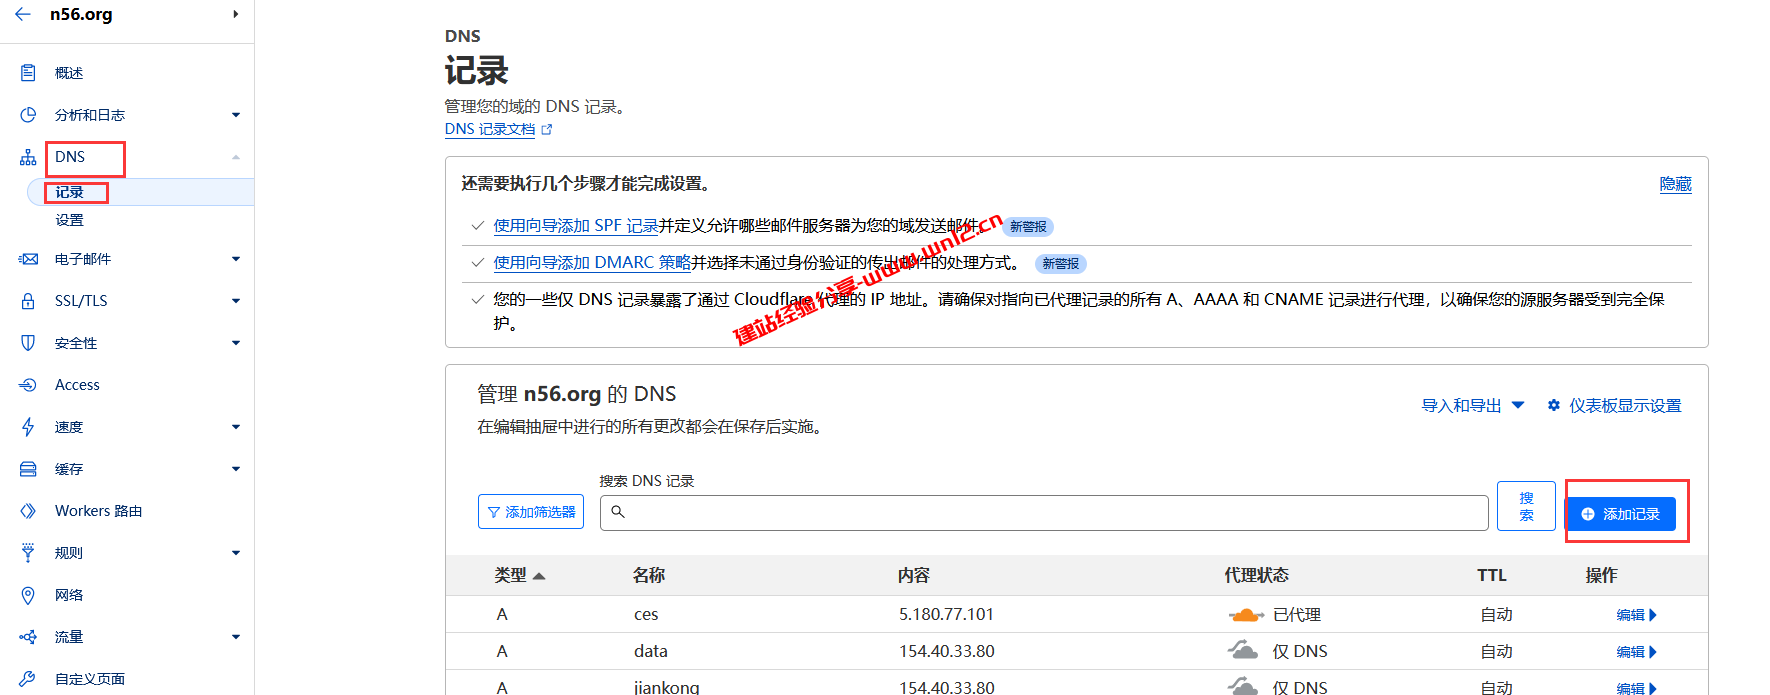Open 使用向导添加 DMARC 策略 link
This screenshot has width=1770, height=695.
point(592,263)
